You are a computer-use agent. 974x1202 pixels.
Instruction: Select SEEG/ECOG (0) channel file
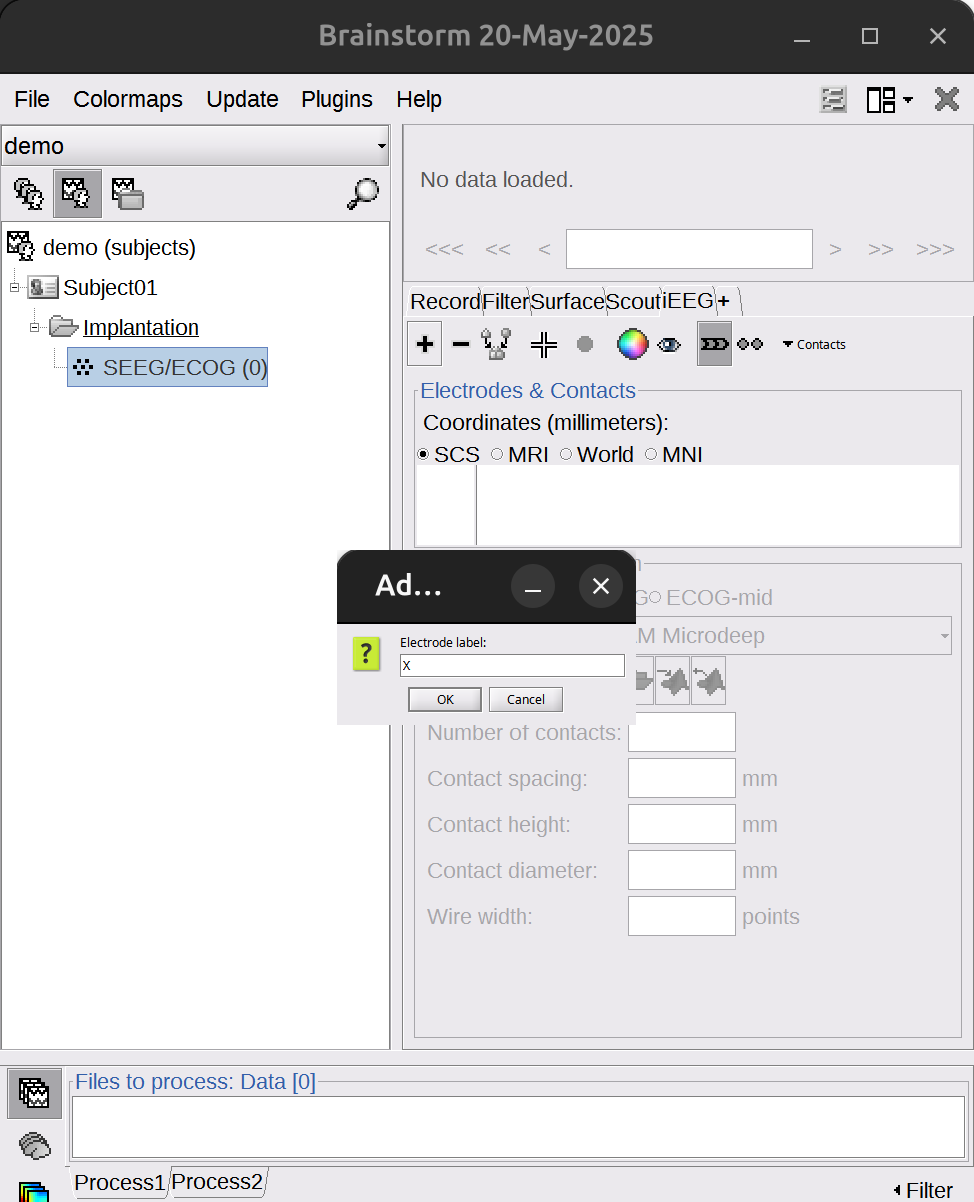tap(167, 367)
